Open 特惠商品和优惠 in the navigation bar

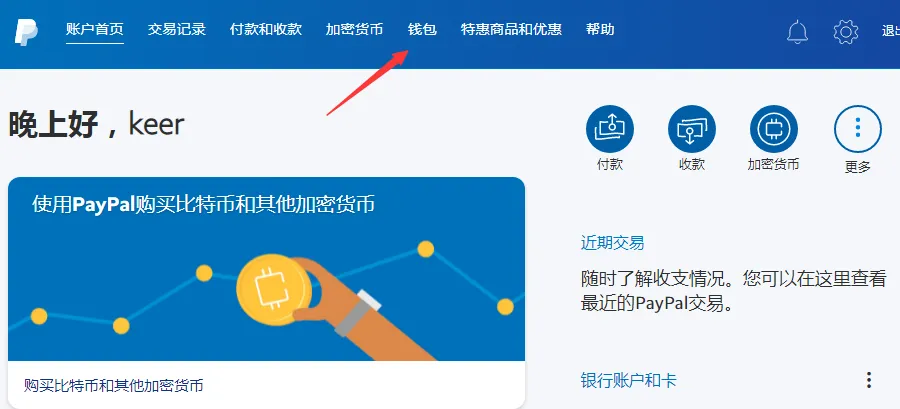click(x=511, y=29)
